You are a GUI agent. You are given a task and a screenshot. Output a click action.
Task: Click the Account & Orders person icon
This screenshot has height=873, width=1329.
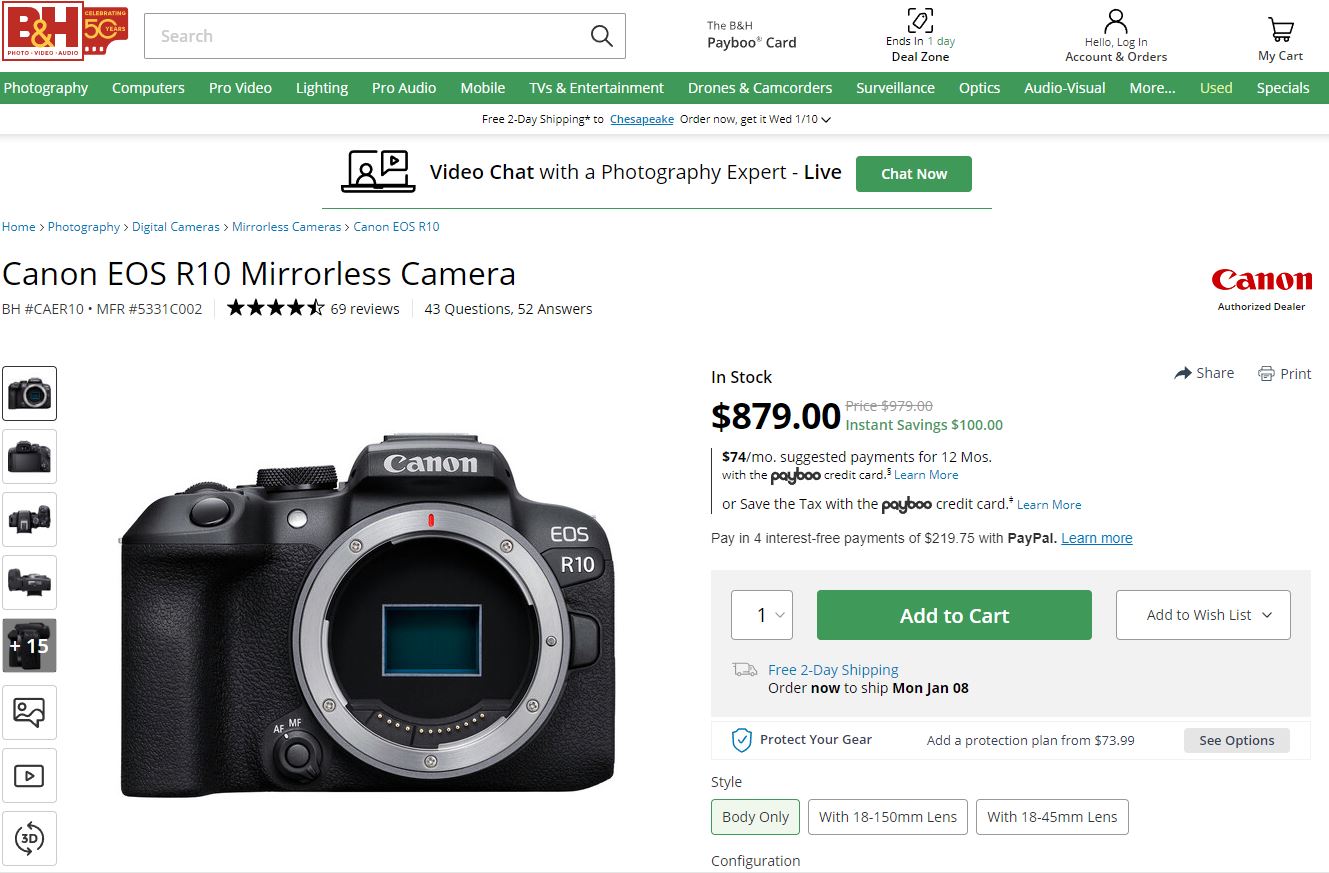[1114, 22]
